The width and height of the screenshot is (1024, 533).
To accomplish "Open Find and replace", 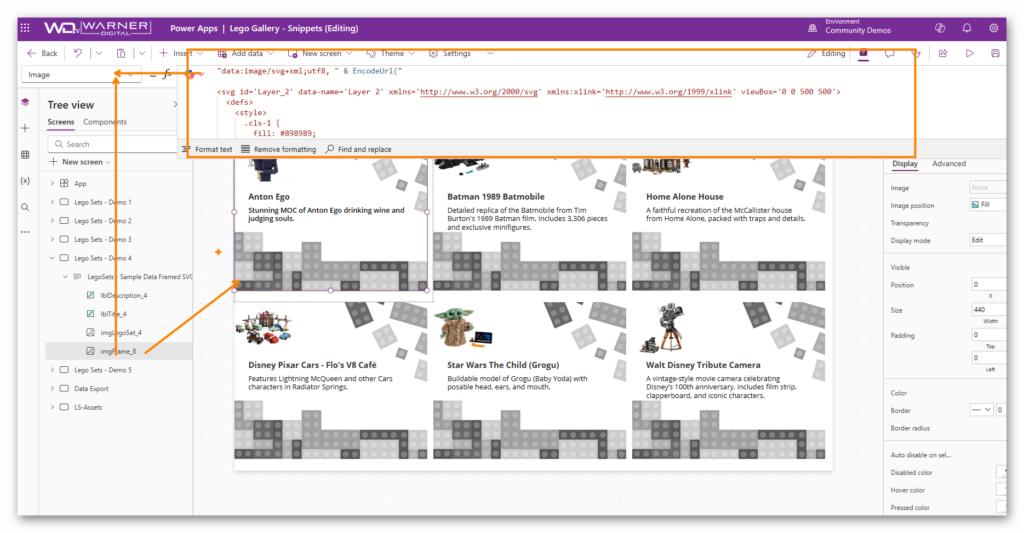I will [359, 150].
